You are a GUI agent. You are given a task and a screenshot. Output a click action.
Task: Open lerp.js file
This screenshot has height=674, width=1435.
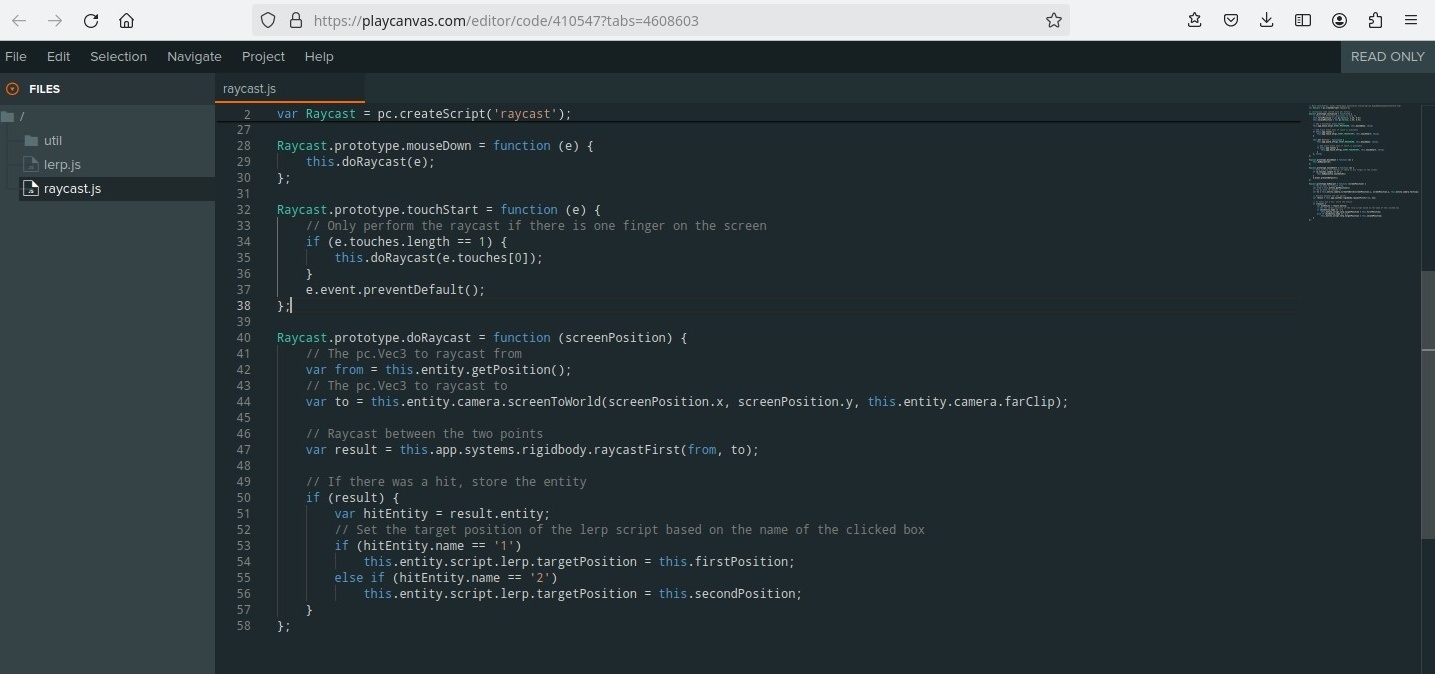(x=62, y=164)
